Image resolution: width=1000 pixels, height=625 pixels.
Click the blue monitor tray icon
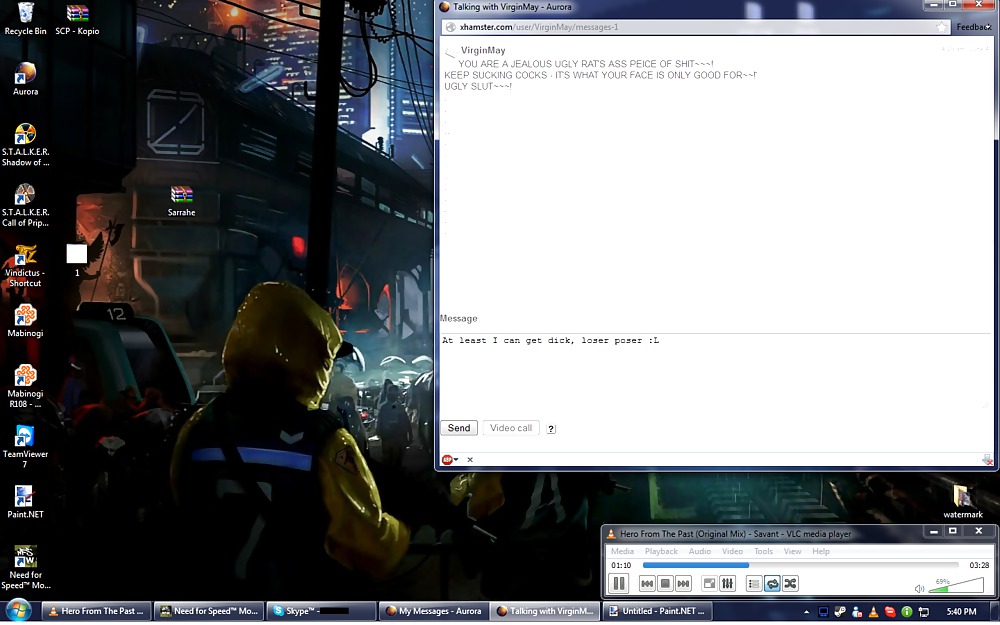tap(823, 612)
